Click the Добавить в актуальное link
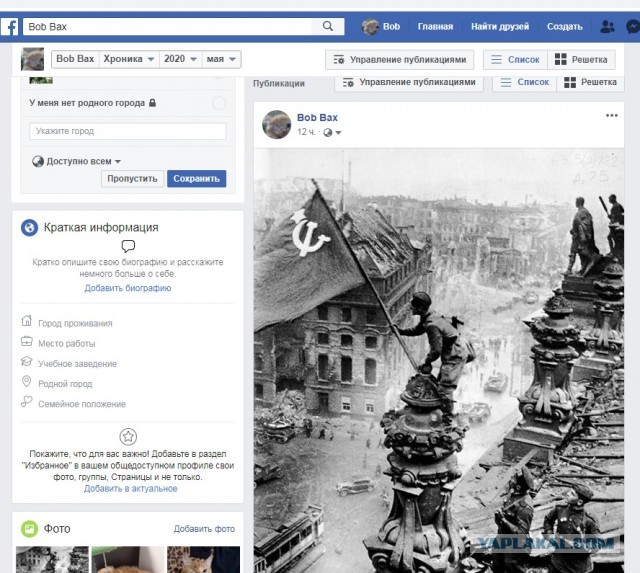This screenshot has width=640, height=573. pos(131,489)
